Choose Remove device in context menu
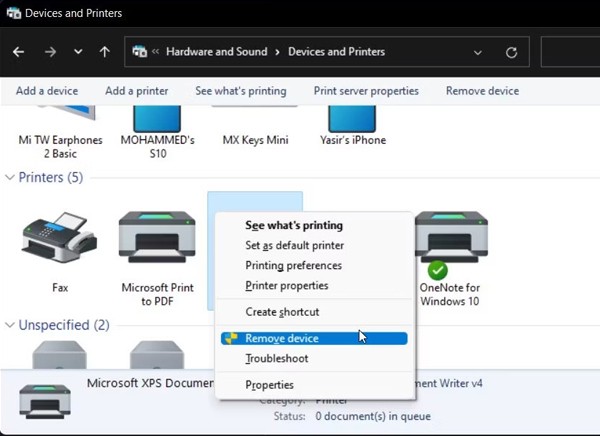The image size is (600, 436). [315, 338]
